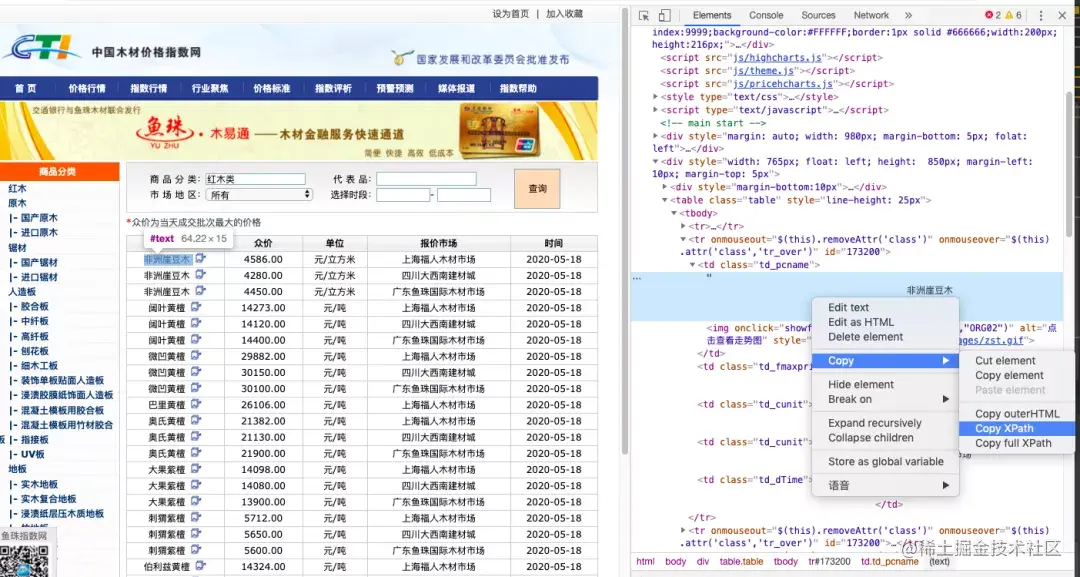Collapse the td class="td_pcname" node
The image size is (1080, 577).
[692, 265]
